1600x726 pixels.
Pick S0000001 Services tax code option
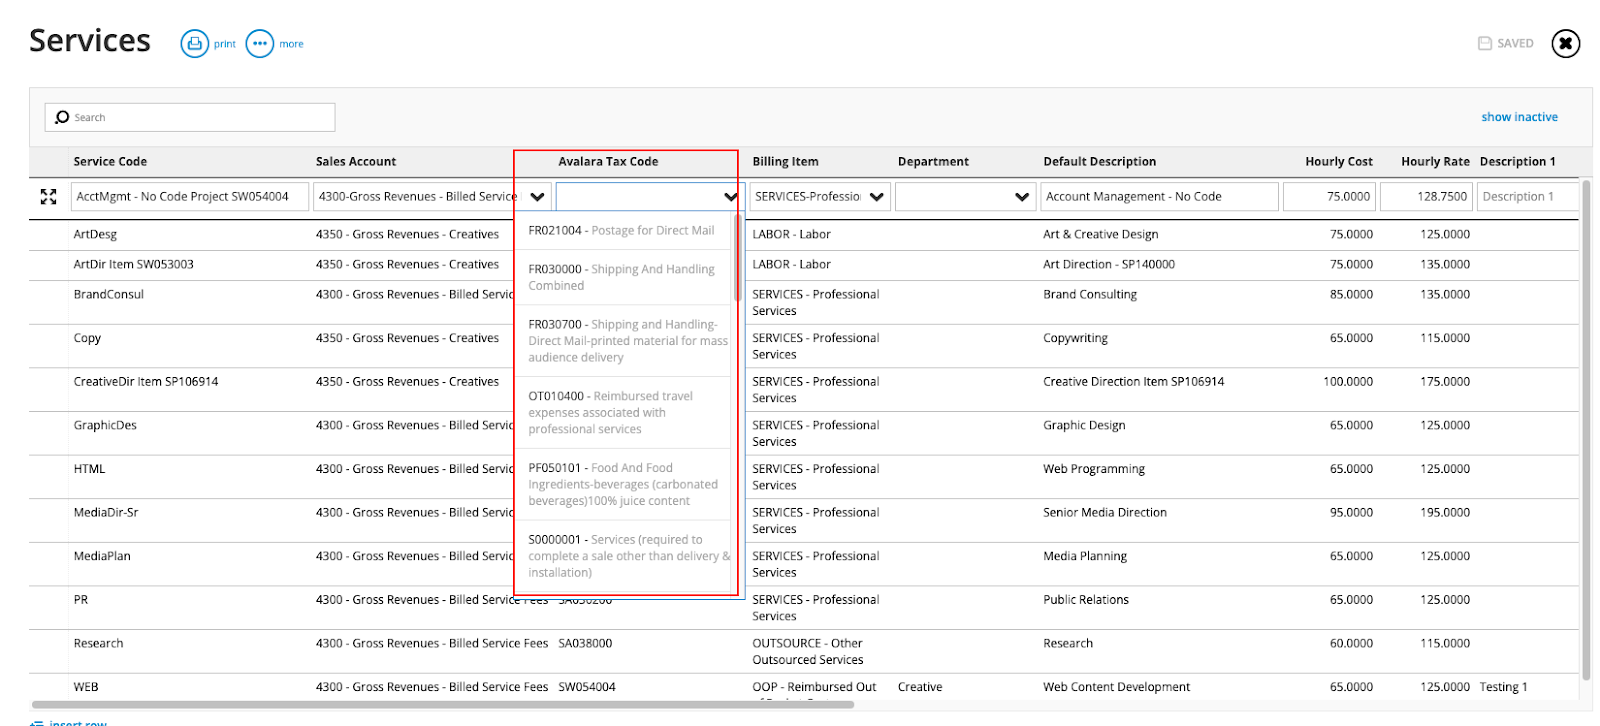point(622,555)
